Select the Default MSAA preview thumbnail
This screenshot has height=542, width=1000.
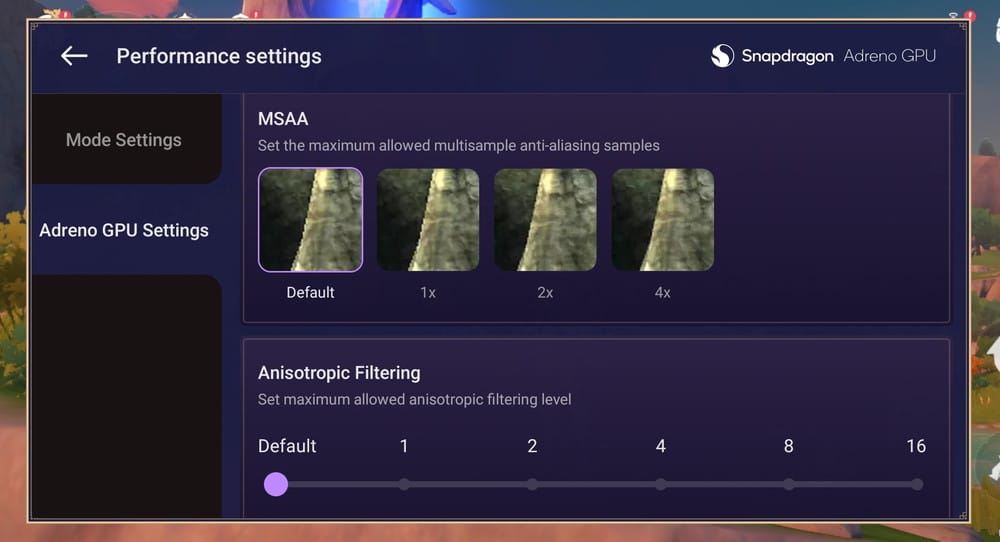coord(310,220)
